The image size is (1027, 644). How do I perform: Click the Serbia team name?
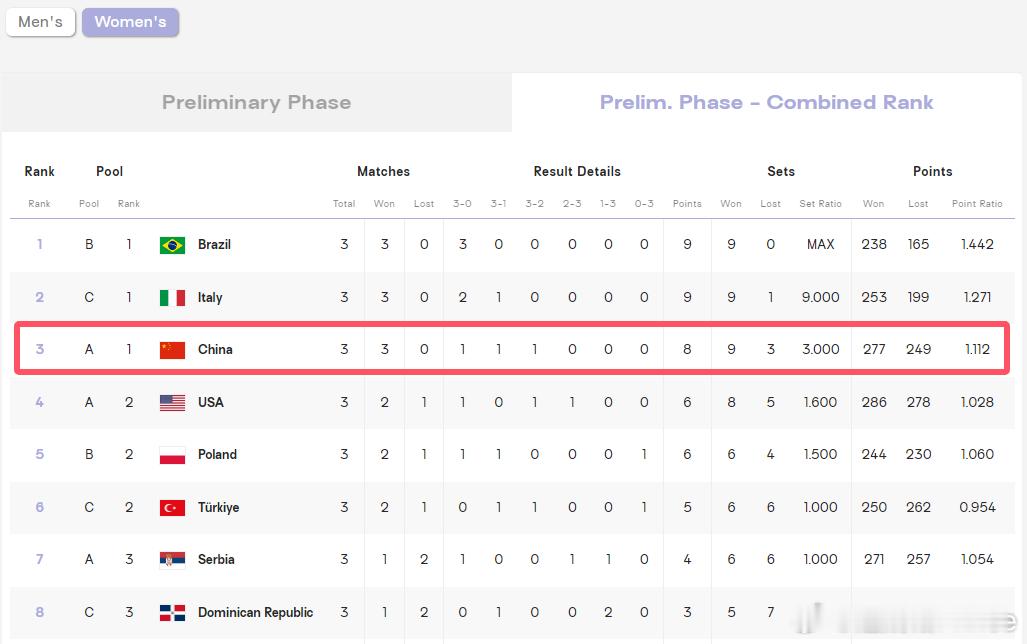pyautogui.click(x=216, y=559)
